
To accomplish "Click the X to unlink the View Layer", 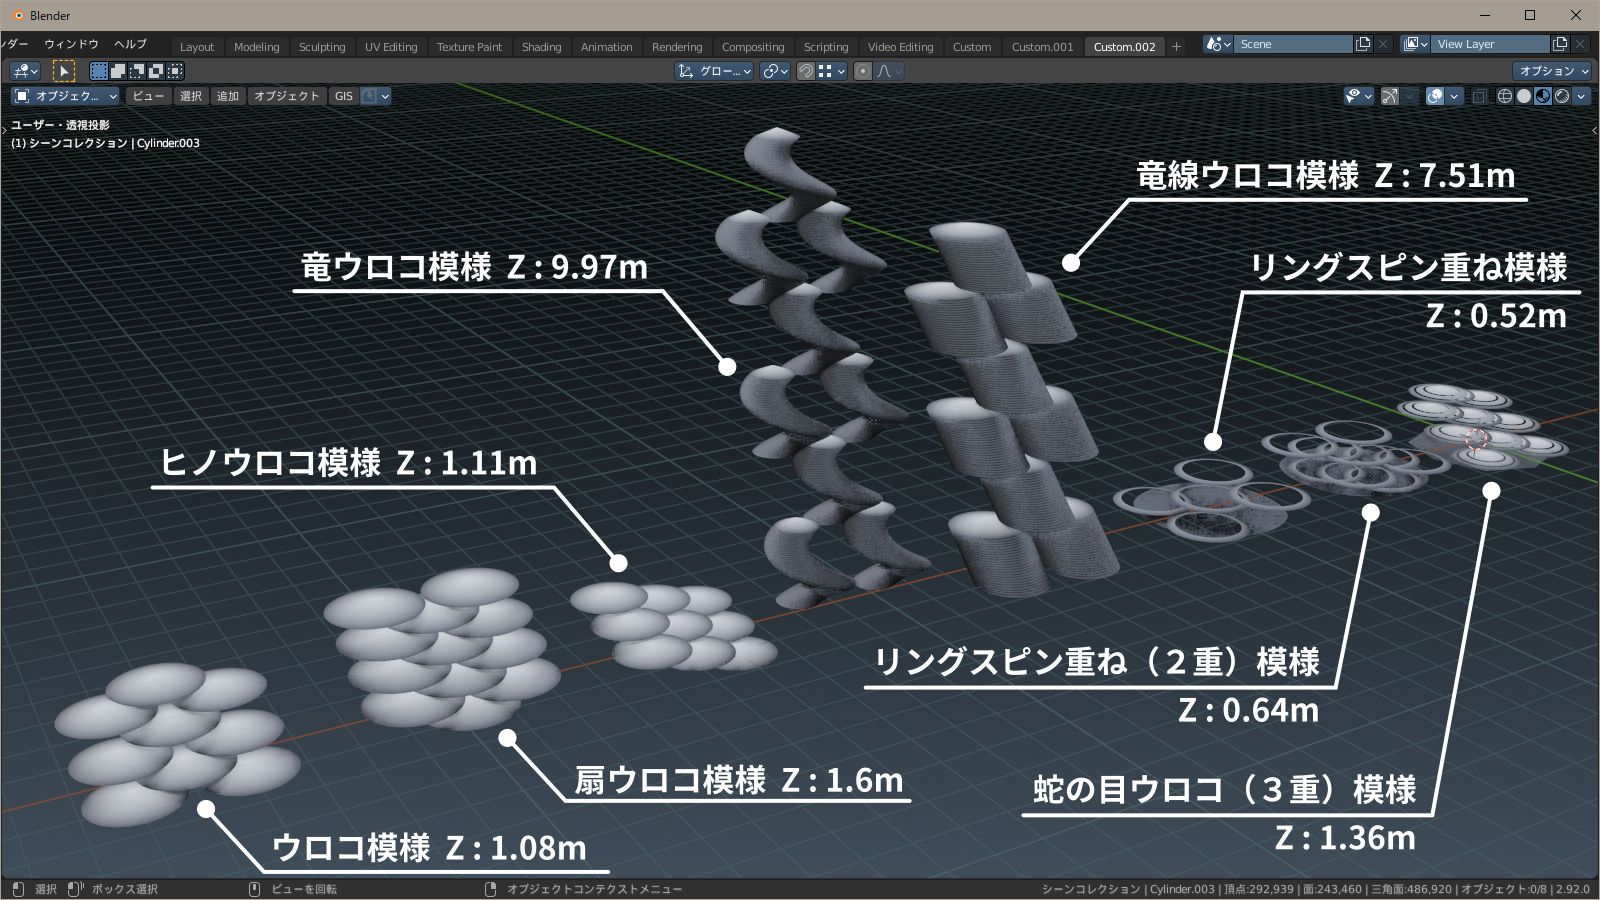I will click(x=1580, y=43).
